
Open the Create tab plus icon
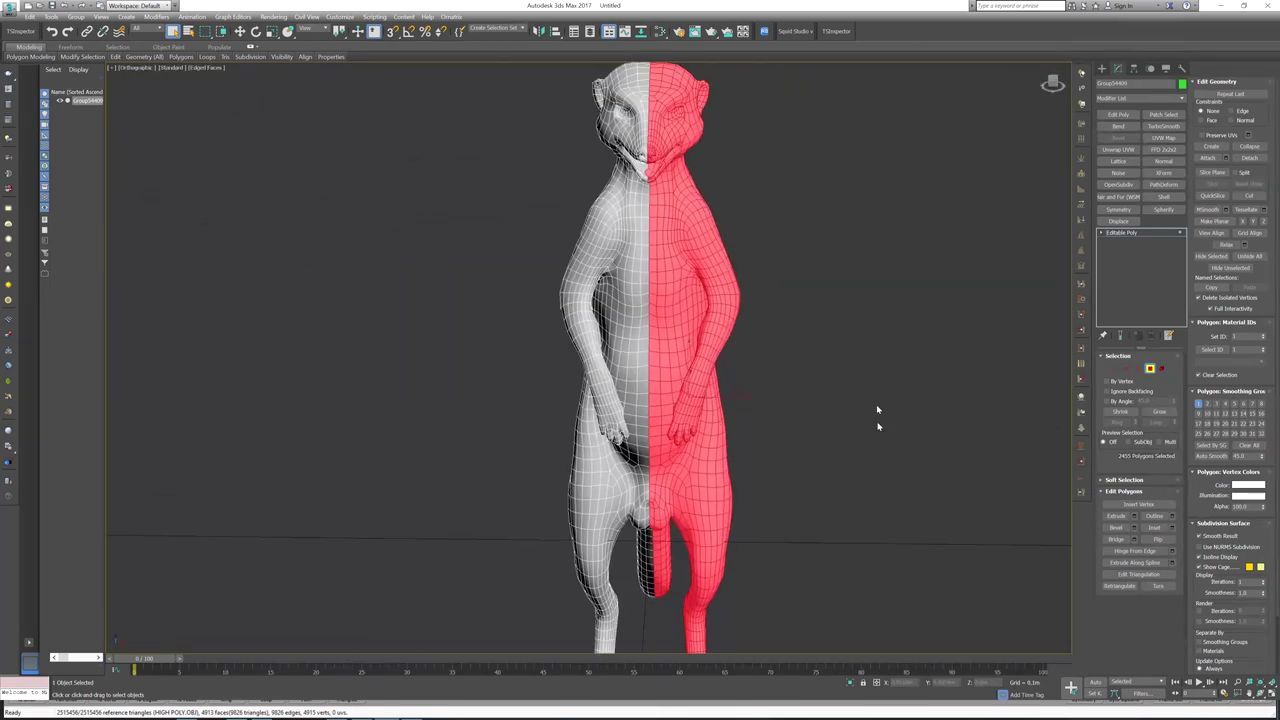click(1102, 69)
